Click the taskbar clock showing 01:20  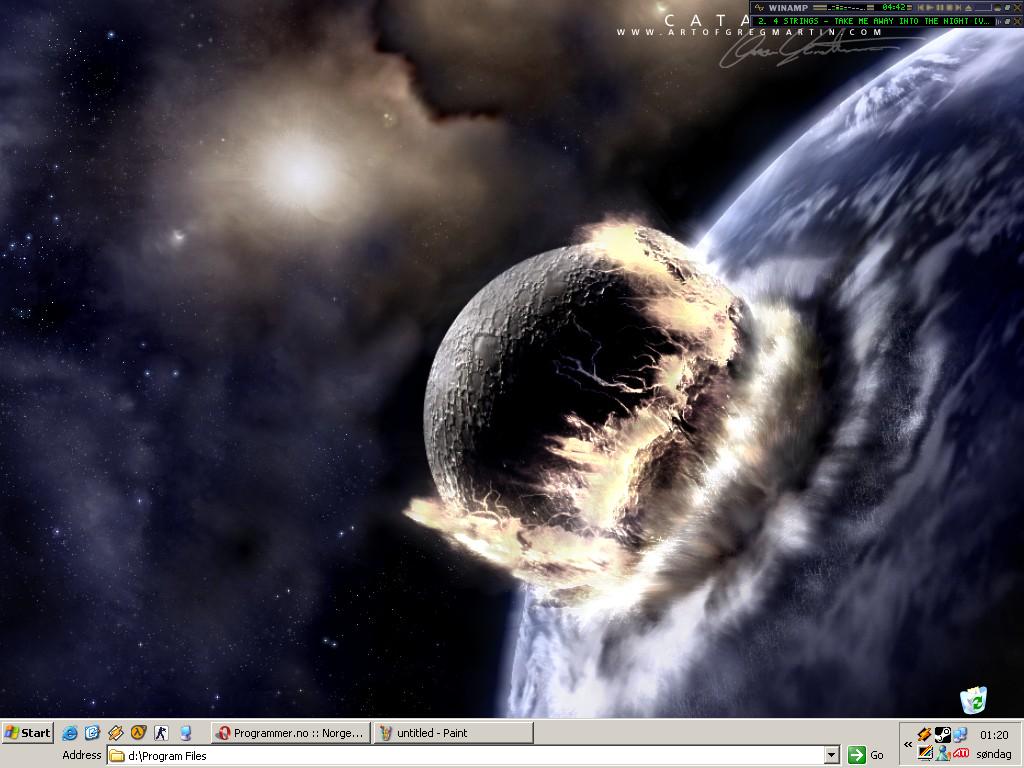[994, 735]
